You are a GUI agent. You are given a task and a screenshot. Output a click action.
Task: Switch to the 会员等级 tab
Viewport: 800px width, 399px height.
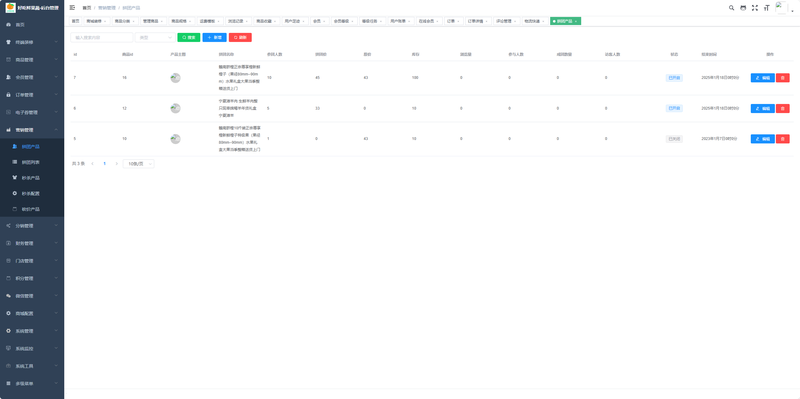[343, 21]
